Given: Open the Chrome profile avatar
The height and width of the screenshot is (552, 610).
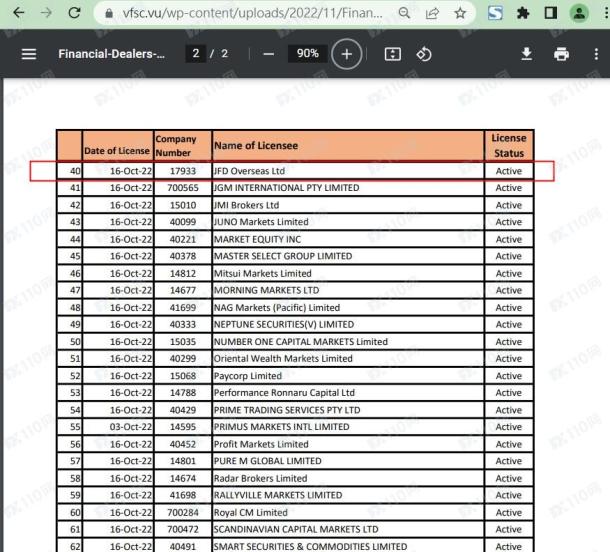Looking at the screenshot, I should [x=579, y=13].
